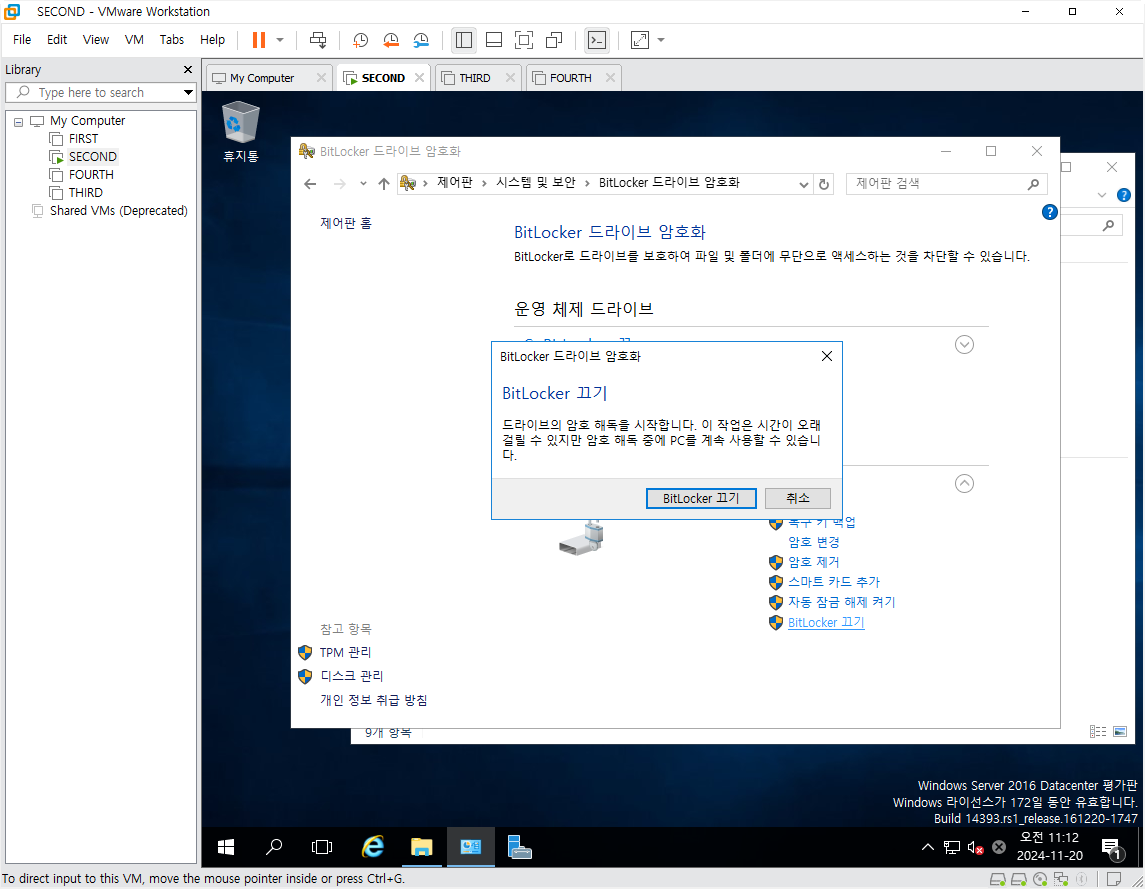The width and height of the screenshot is (1145, 889).
Task: Click the 암호 변경 link
Action: [813, 542]
